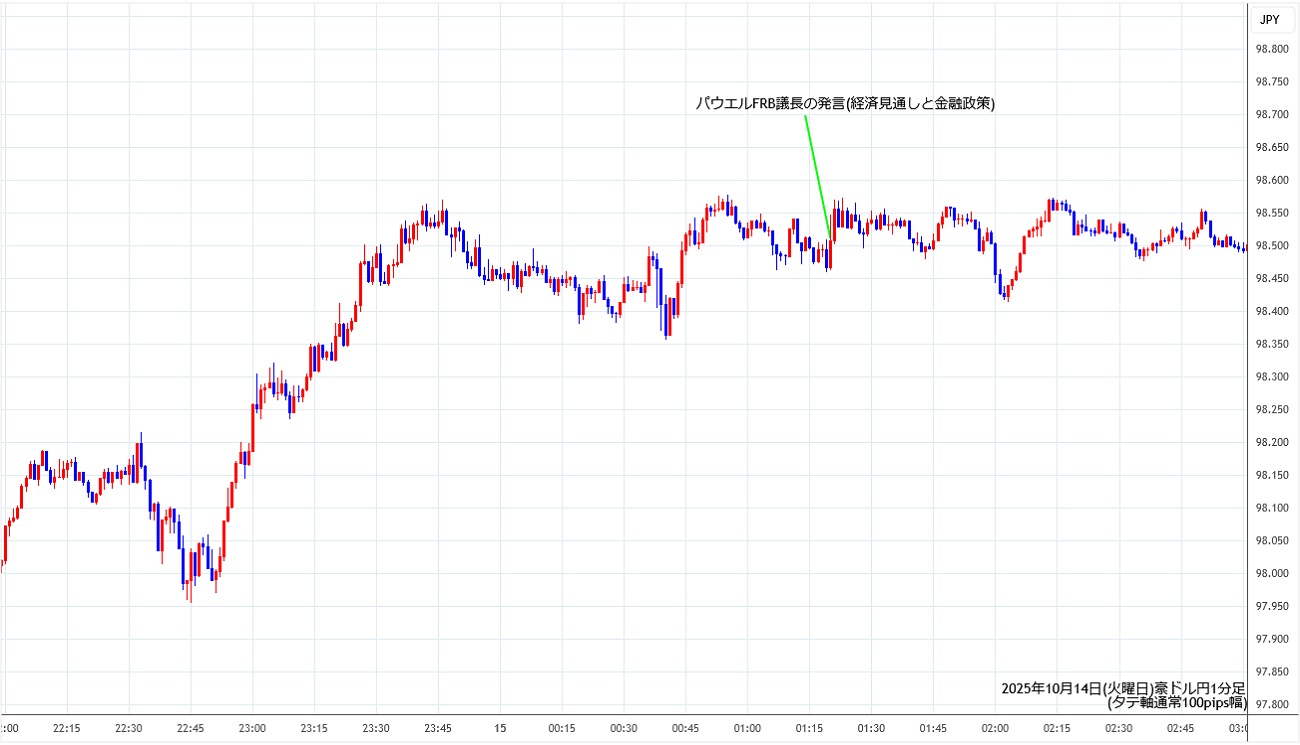The height and width of the screenshot is (745, 1300).
Task: Click the 98.250 price axis label
Action: tap(1271, 410)
